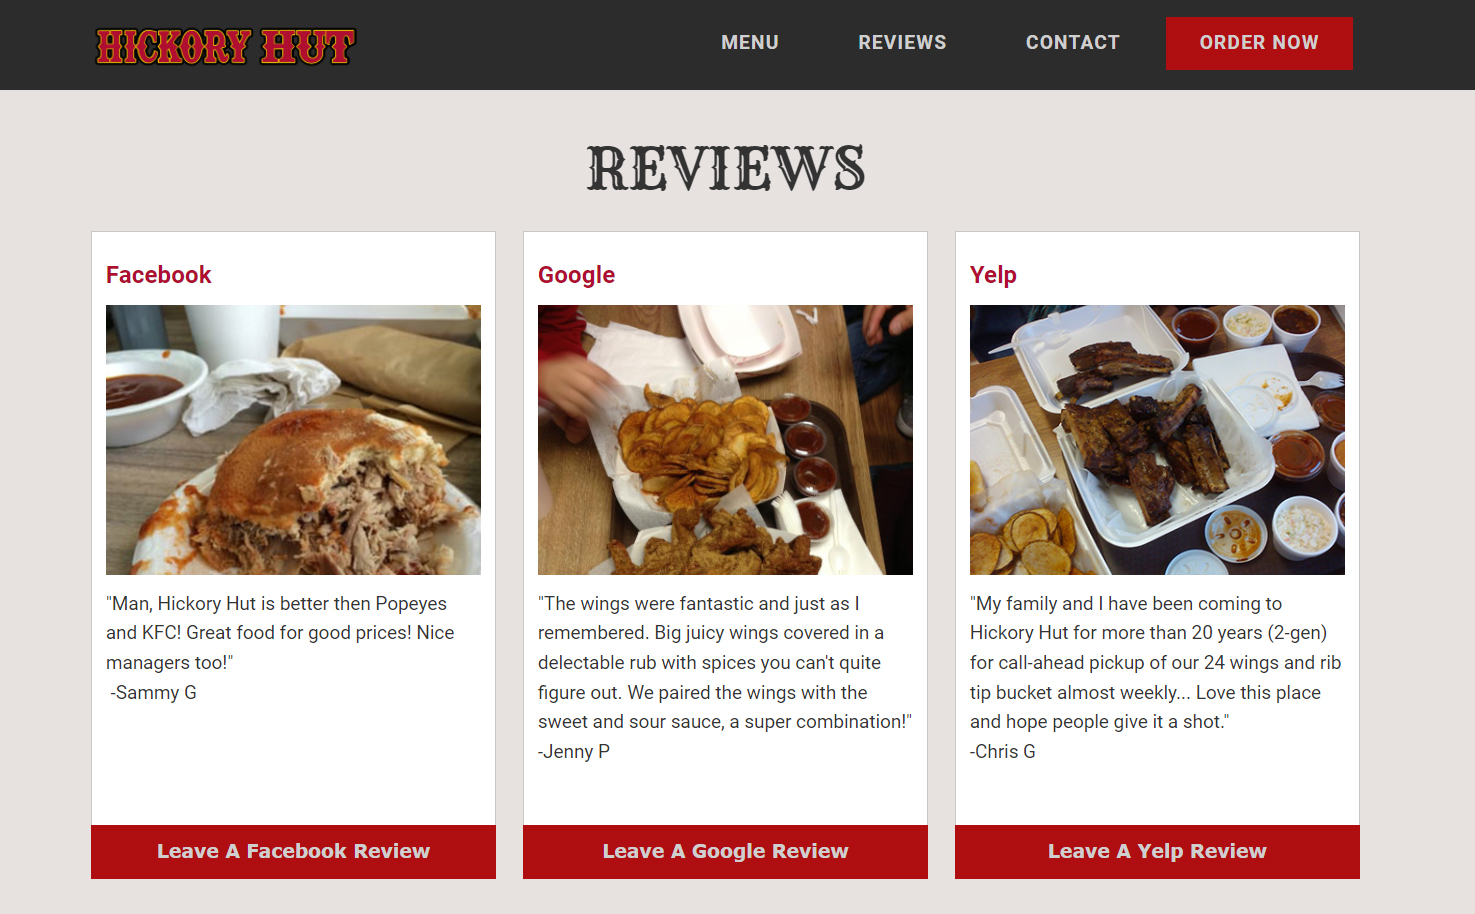Go to the Reviews nav item
Viewport: 1475px width, 914px height.
coord(902,43)
